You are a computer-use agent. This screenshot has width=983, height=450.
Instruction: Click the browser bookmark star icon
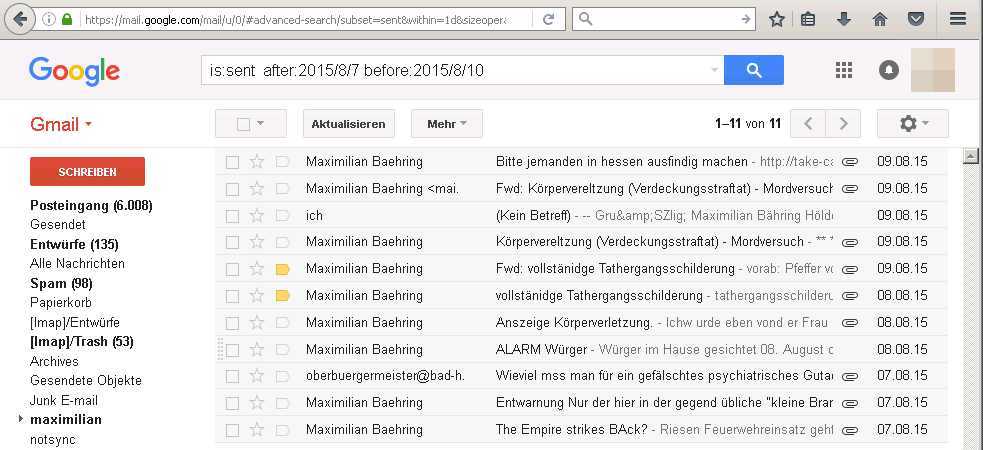pyautogui.click(x=777, y=19)
